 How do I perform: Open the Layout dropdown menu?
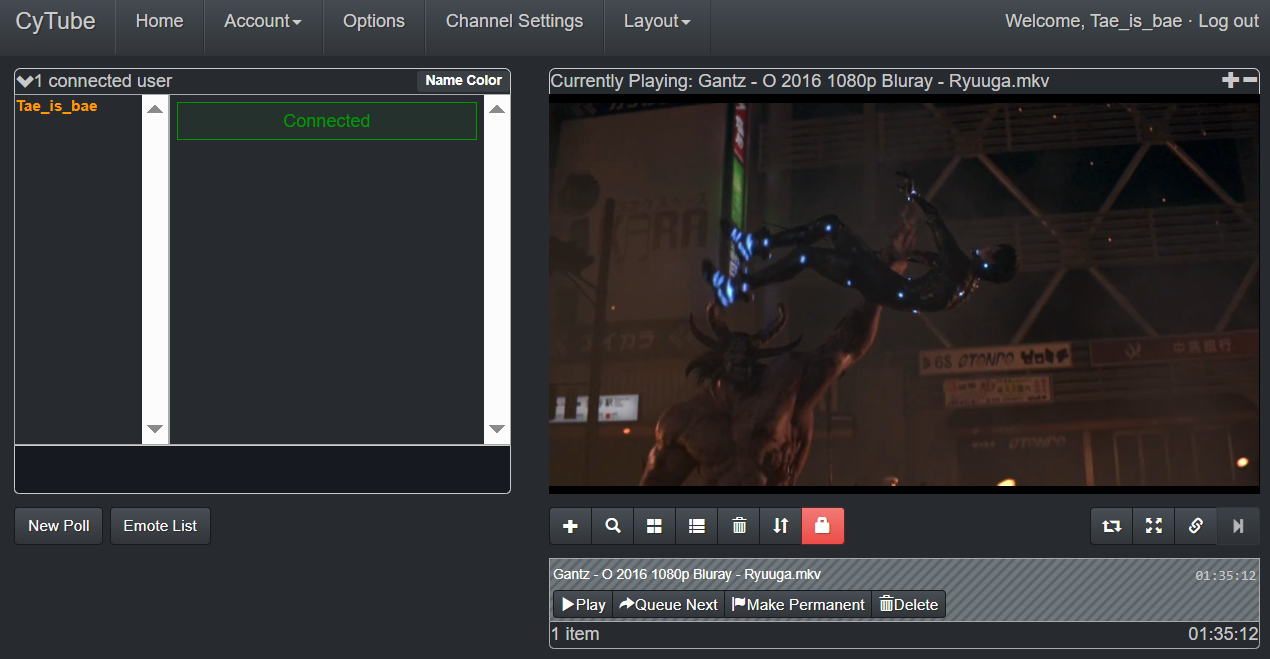[x=657, y=21]
